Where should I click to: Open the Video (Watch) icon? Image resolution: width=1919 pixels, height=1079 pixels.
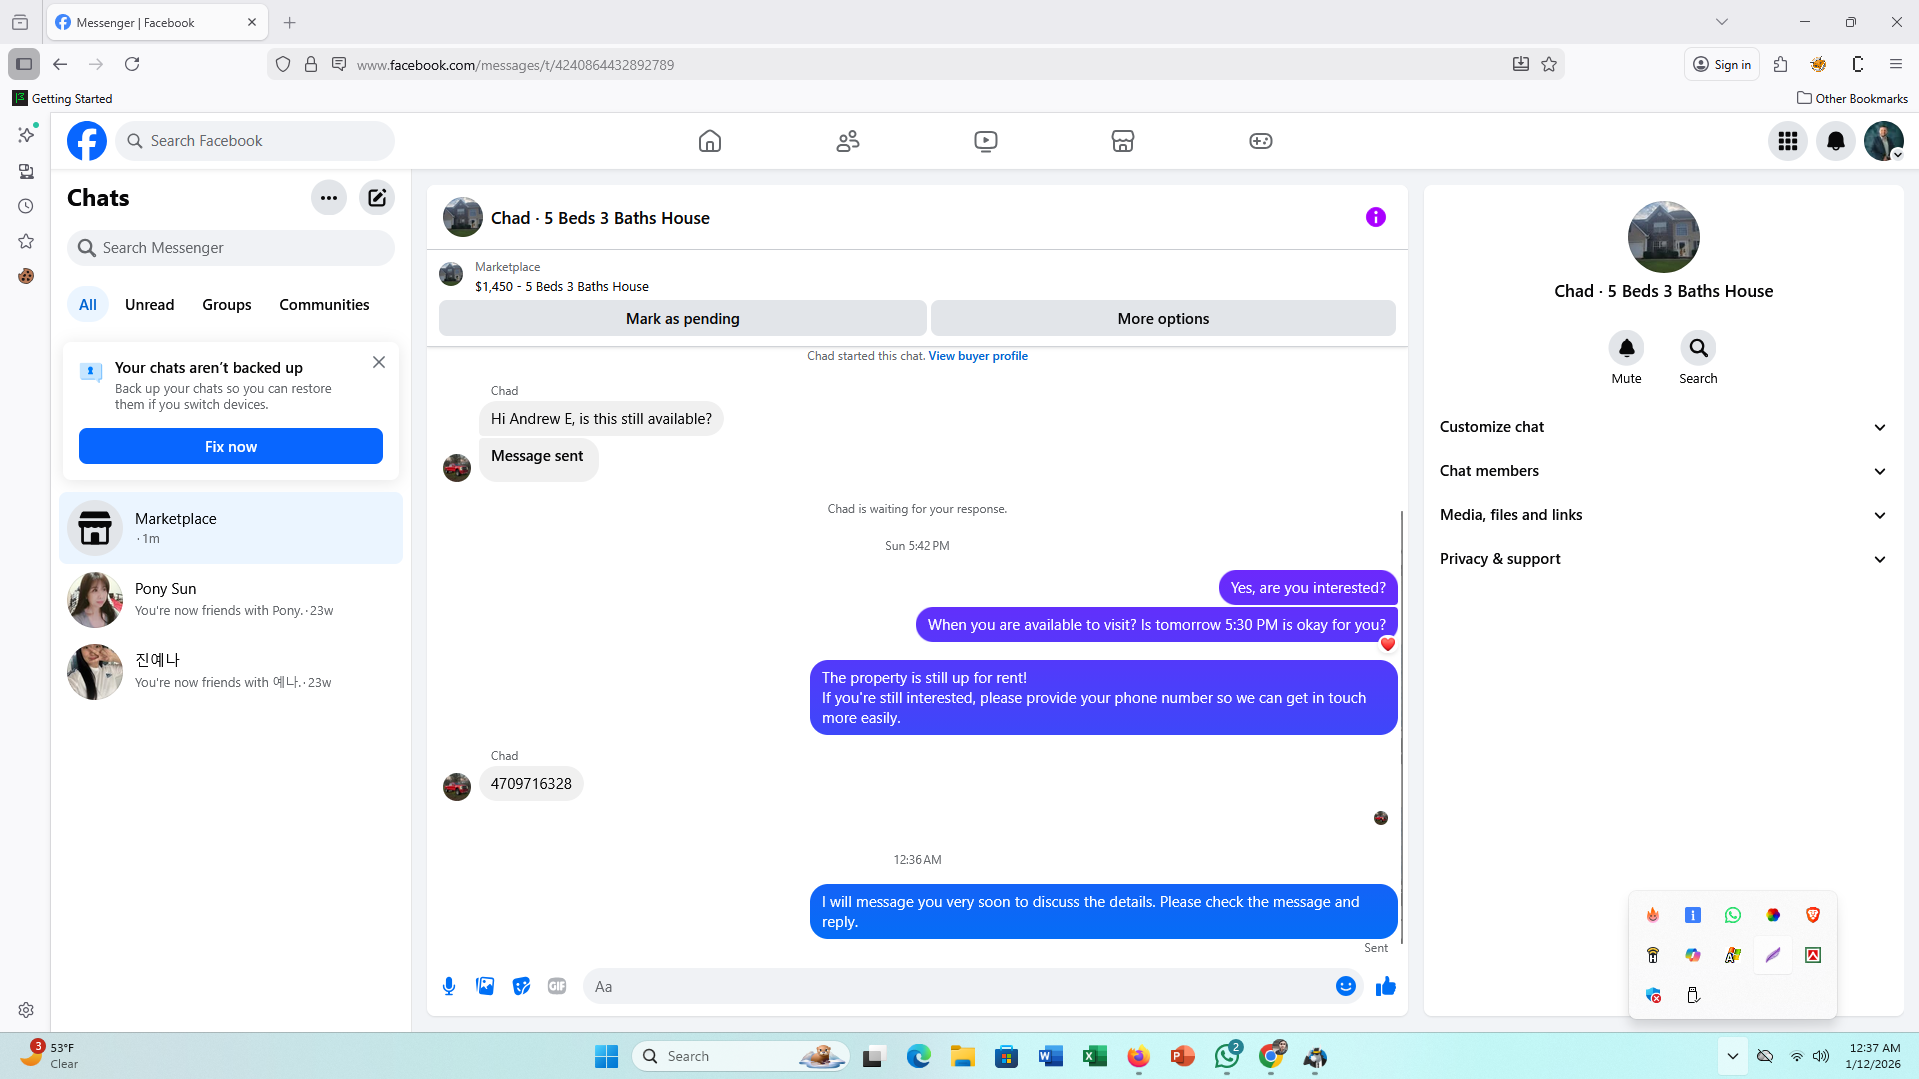click(985, 141)
